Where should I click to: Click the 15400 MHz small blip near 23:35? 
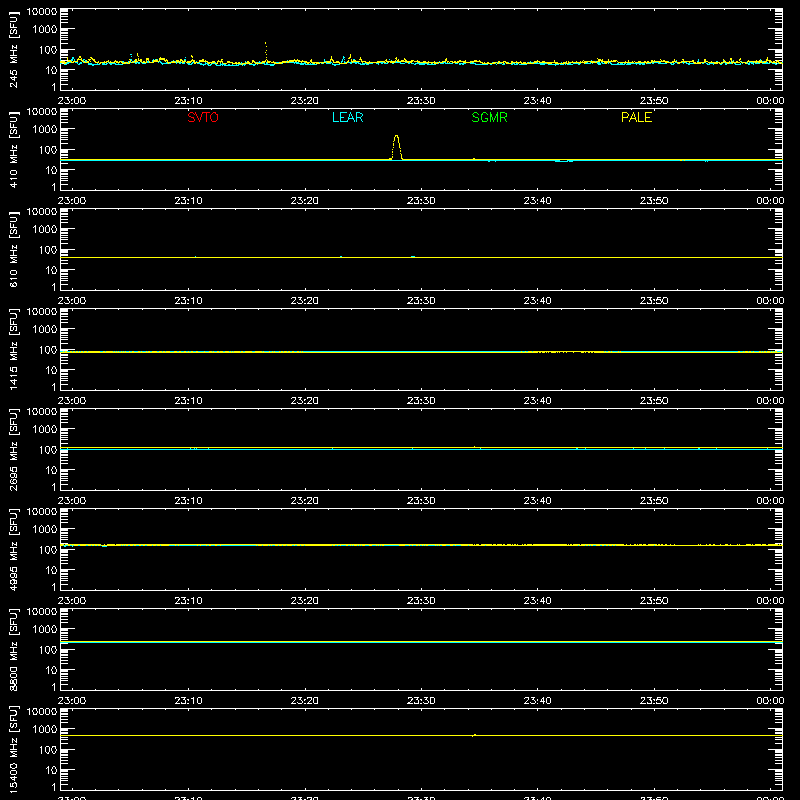(x=474, y=735)
